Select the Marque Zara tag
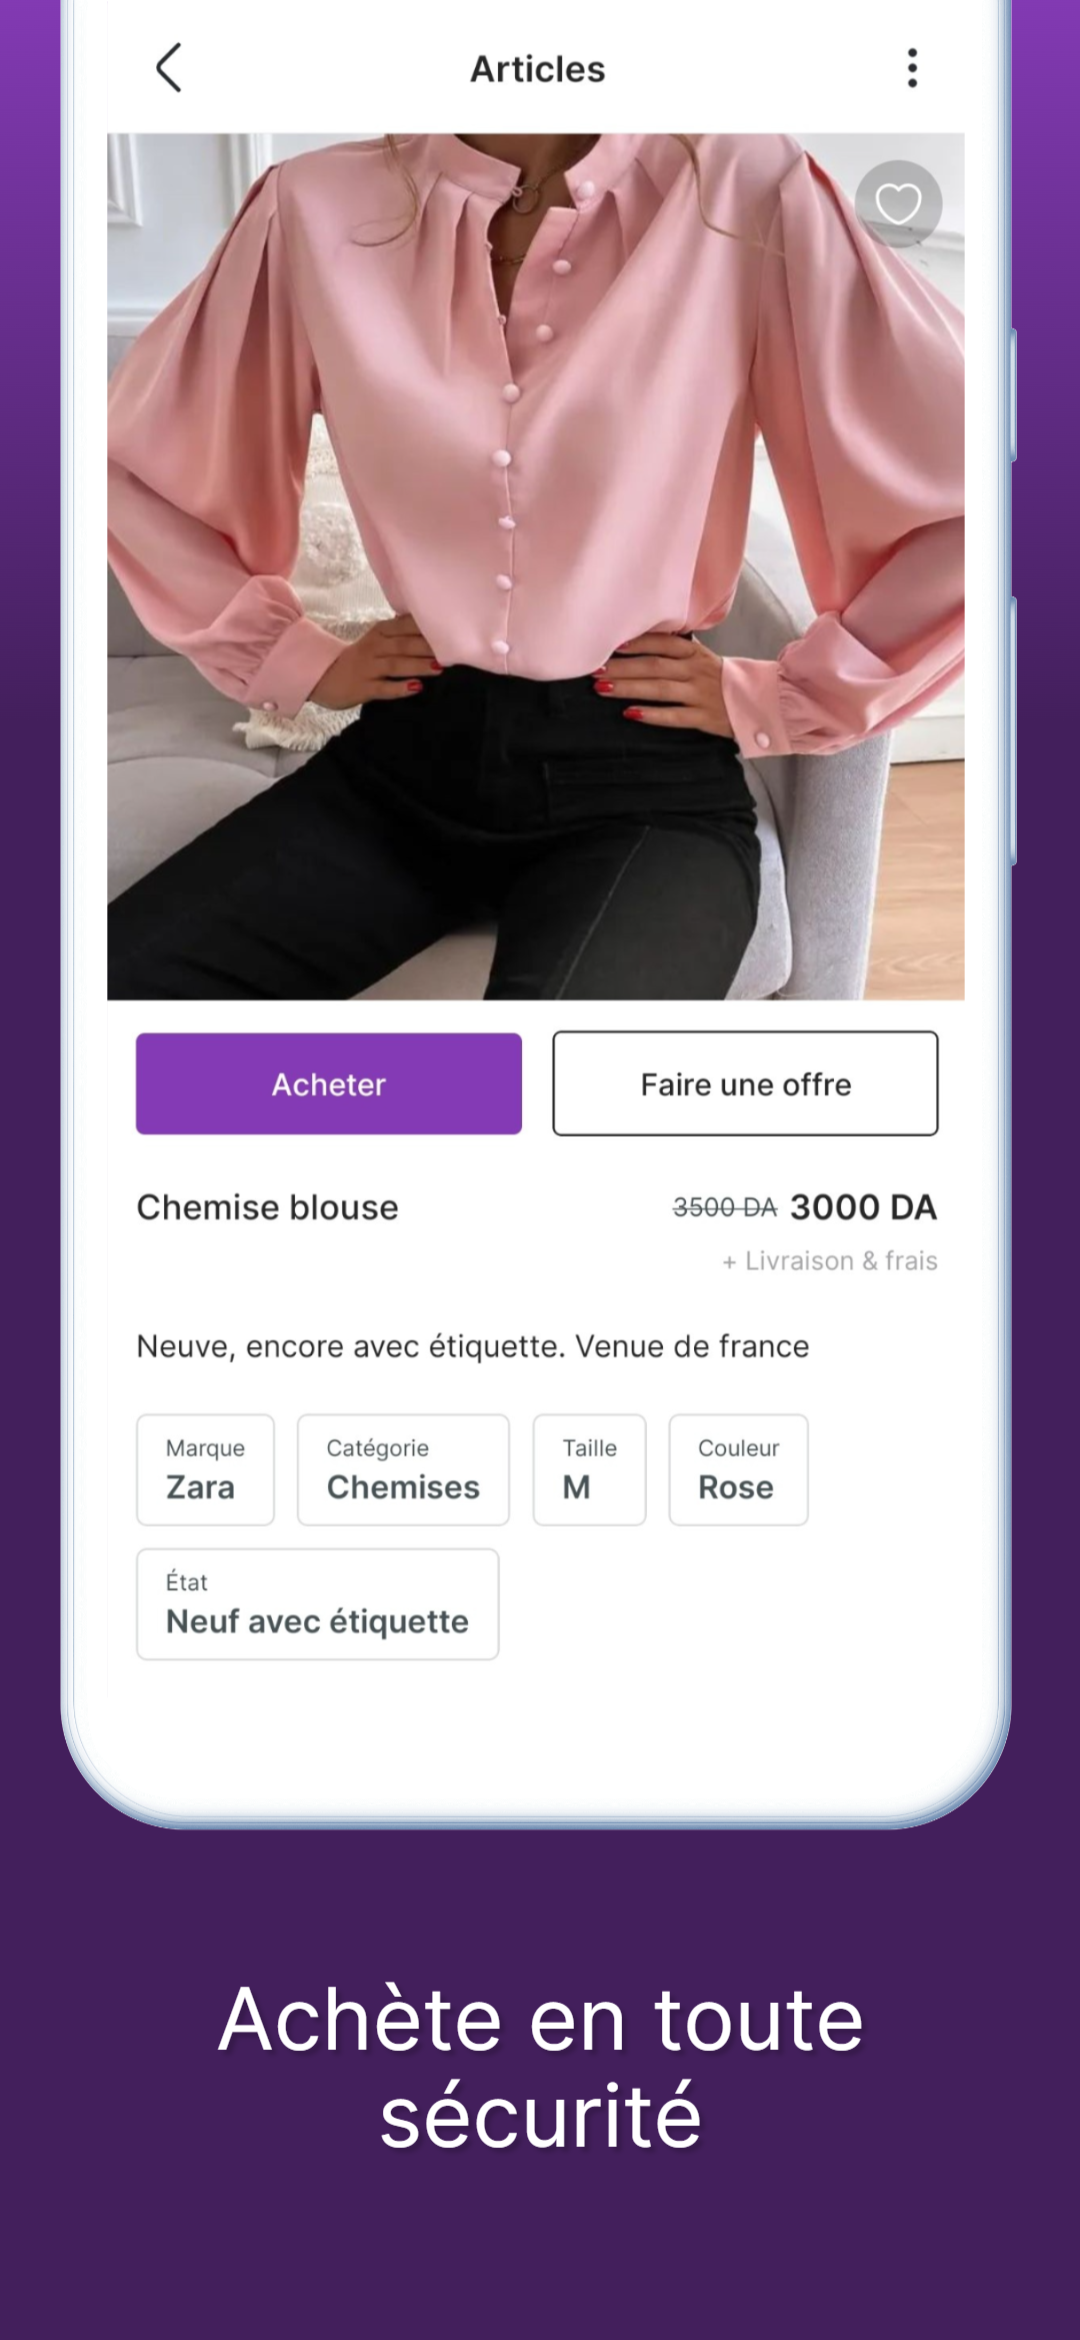Viewport: 1080px width, 2340px height. [205, 1470]
